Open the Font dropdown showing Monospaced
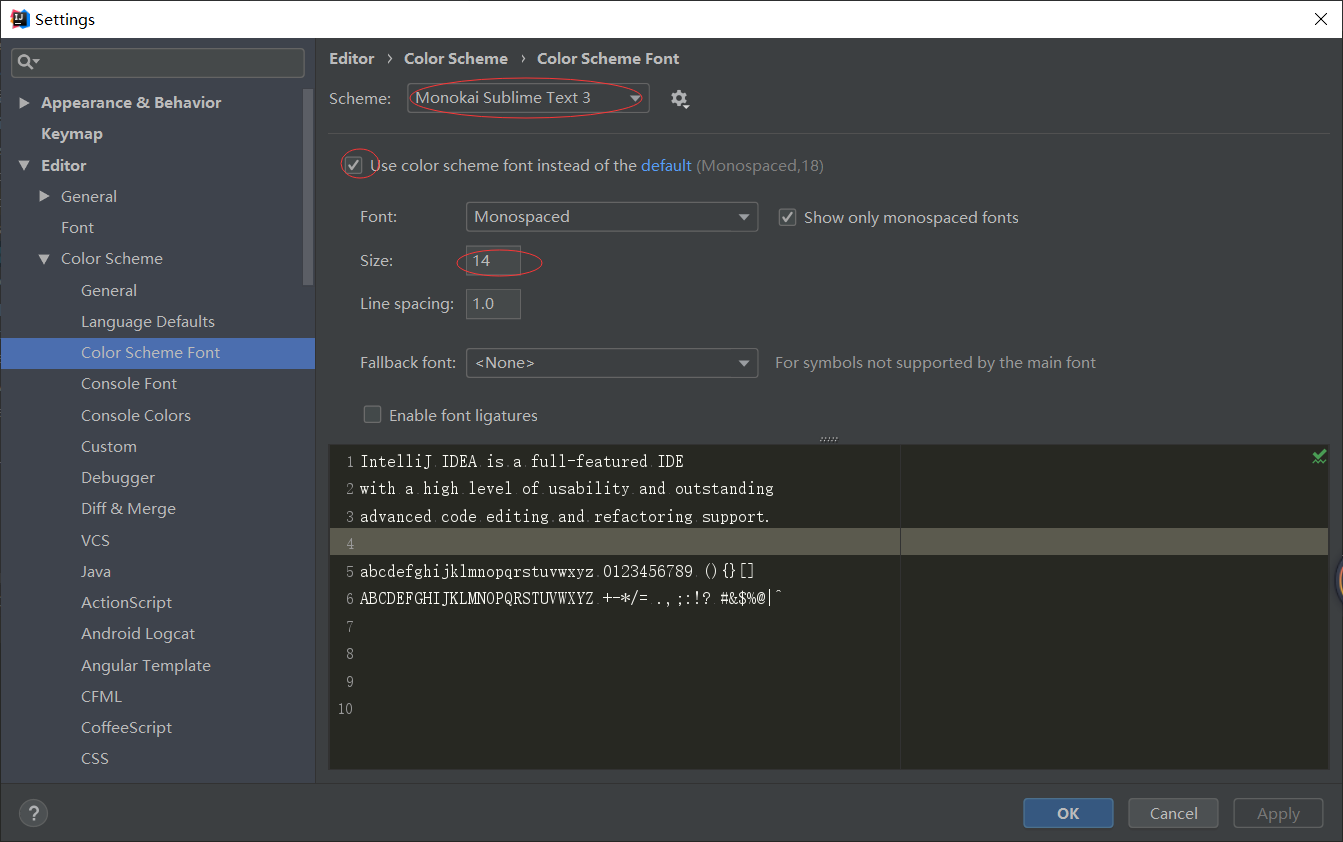The width and height of the screenshot is (1343, 842). pyautogui.click(x=612, y=217)
